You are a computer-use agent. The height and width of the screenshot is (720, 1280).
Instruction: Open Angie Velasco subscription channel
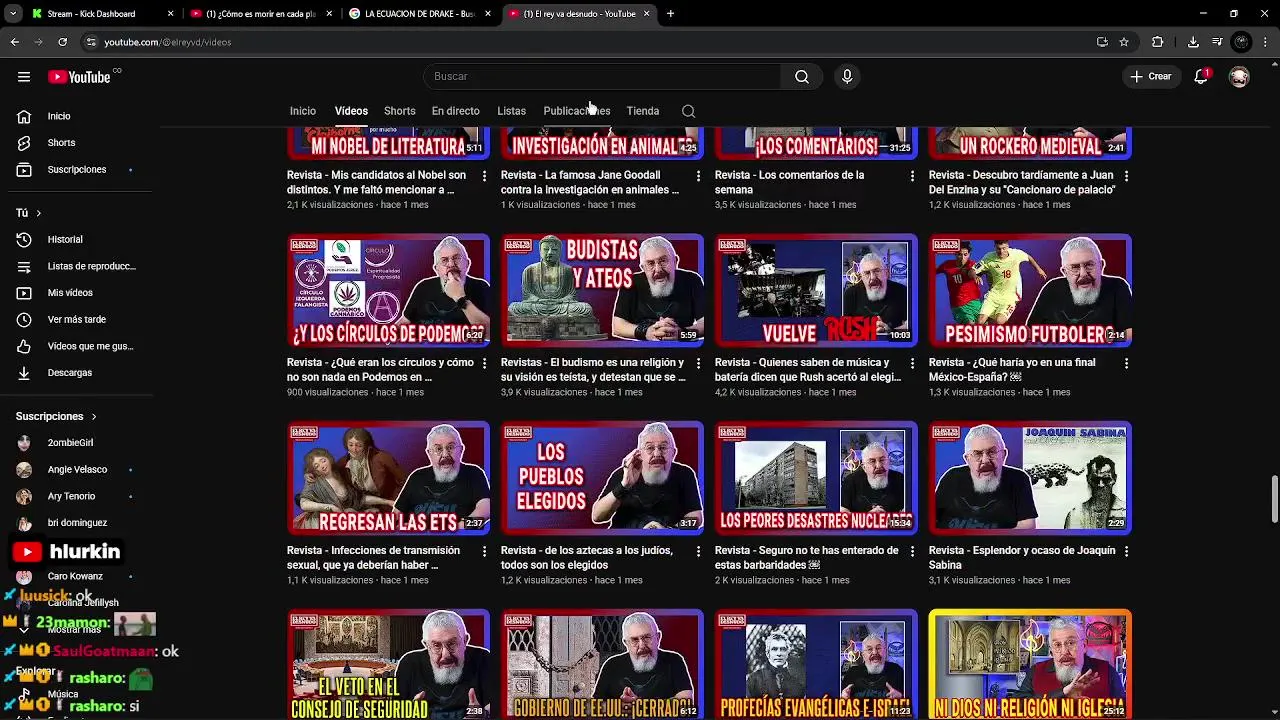point(77,470)
